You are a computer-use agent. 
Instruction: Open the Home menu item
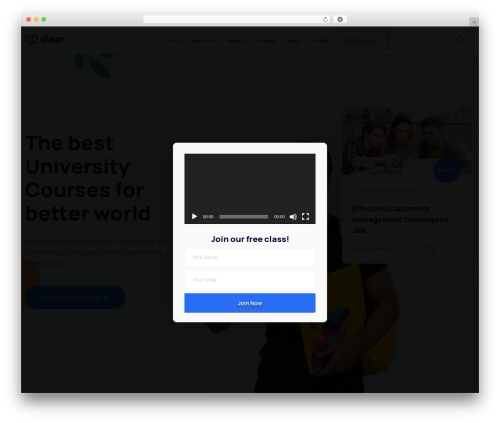tap(174, 41)
